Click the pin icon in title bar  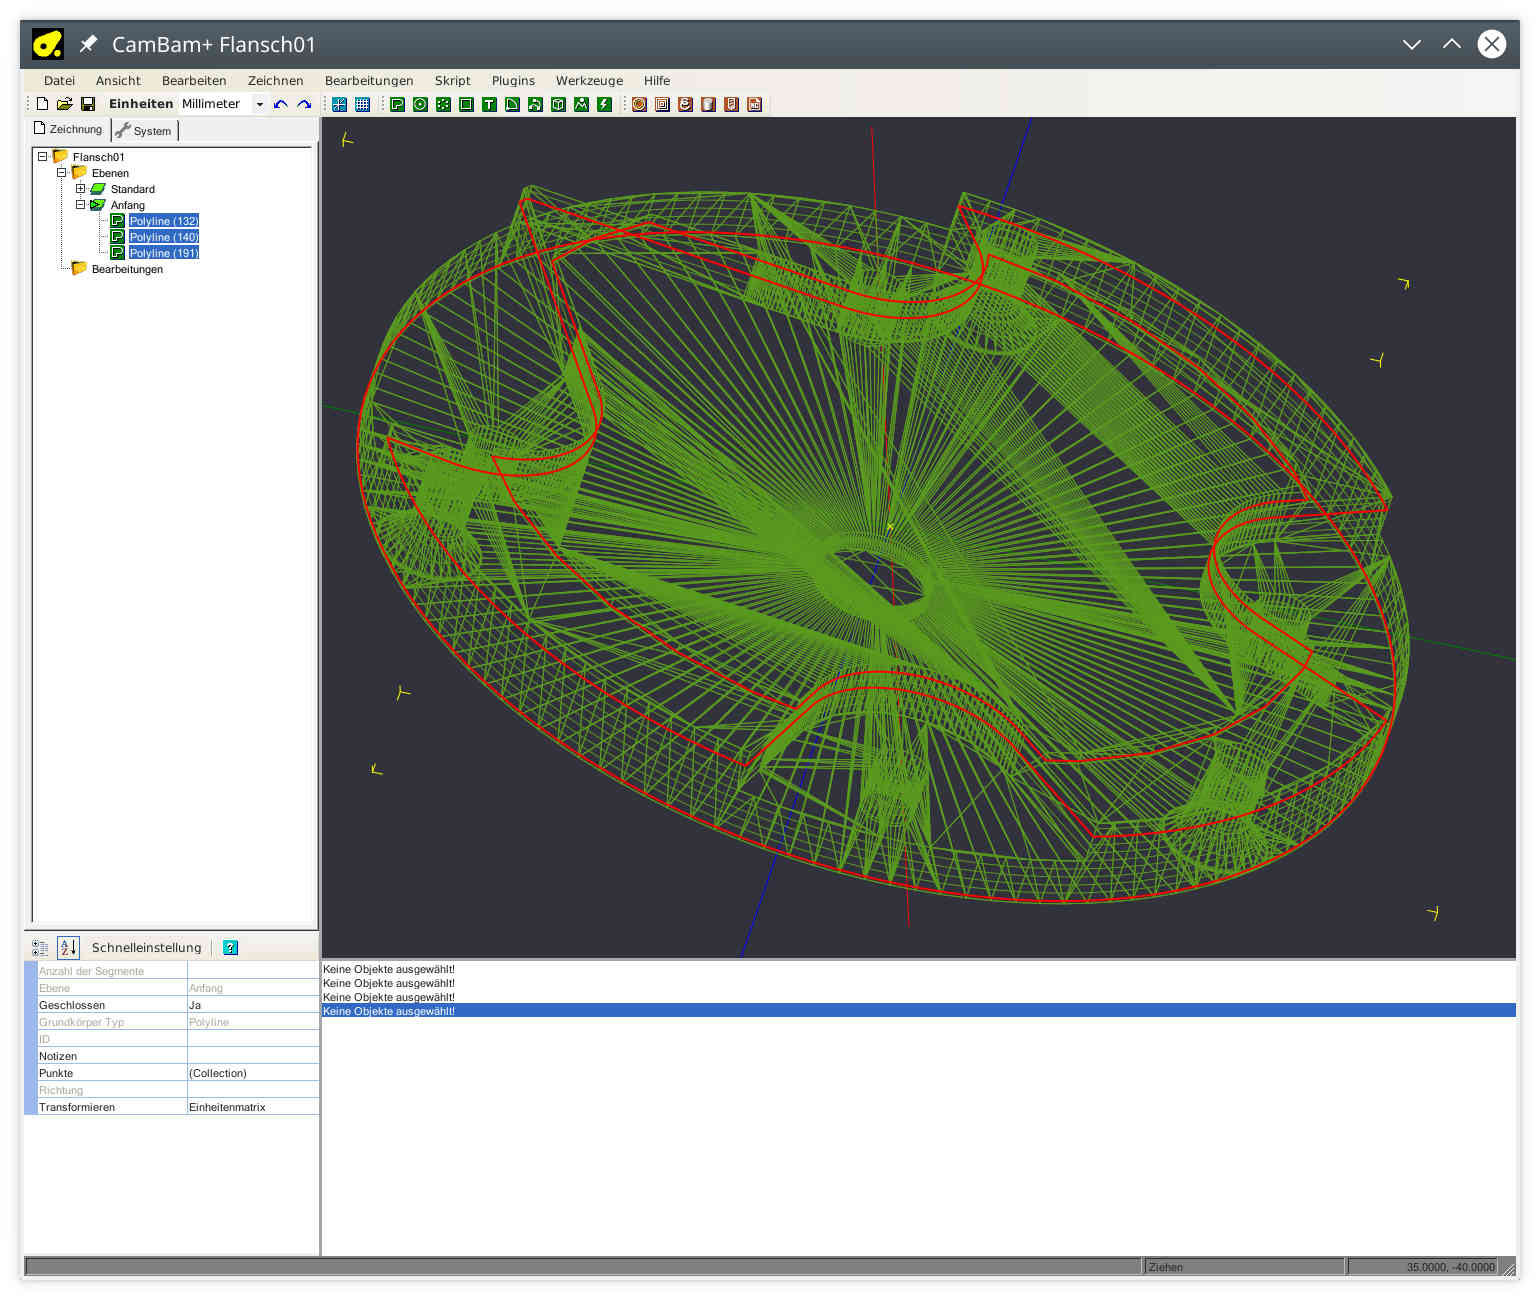coord(88,44)
